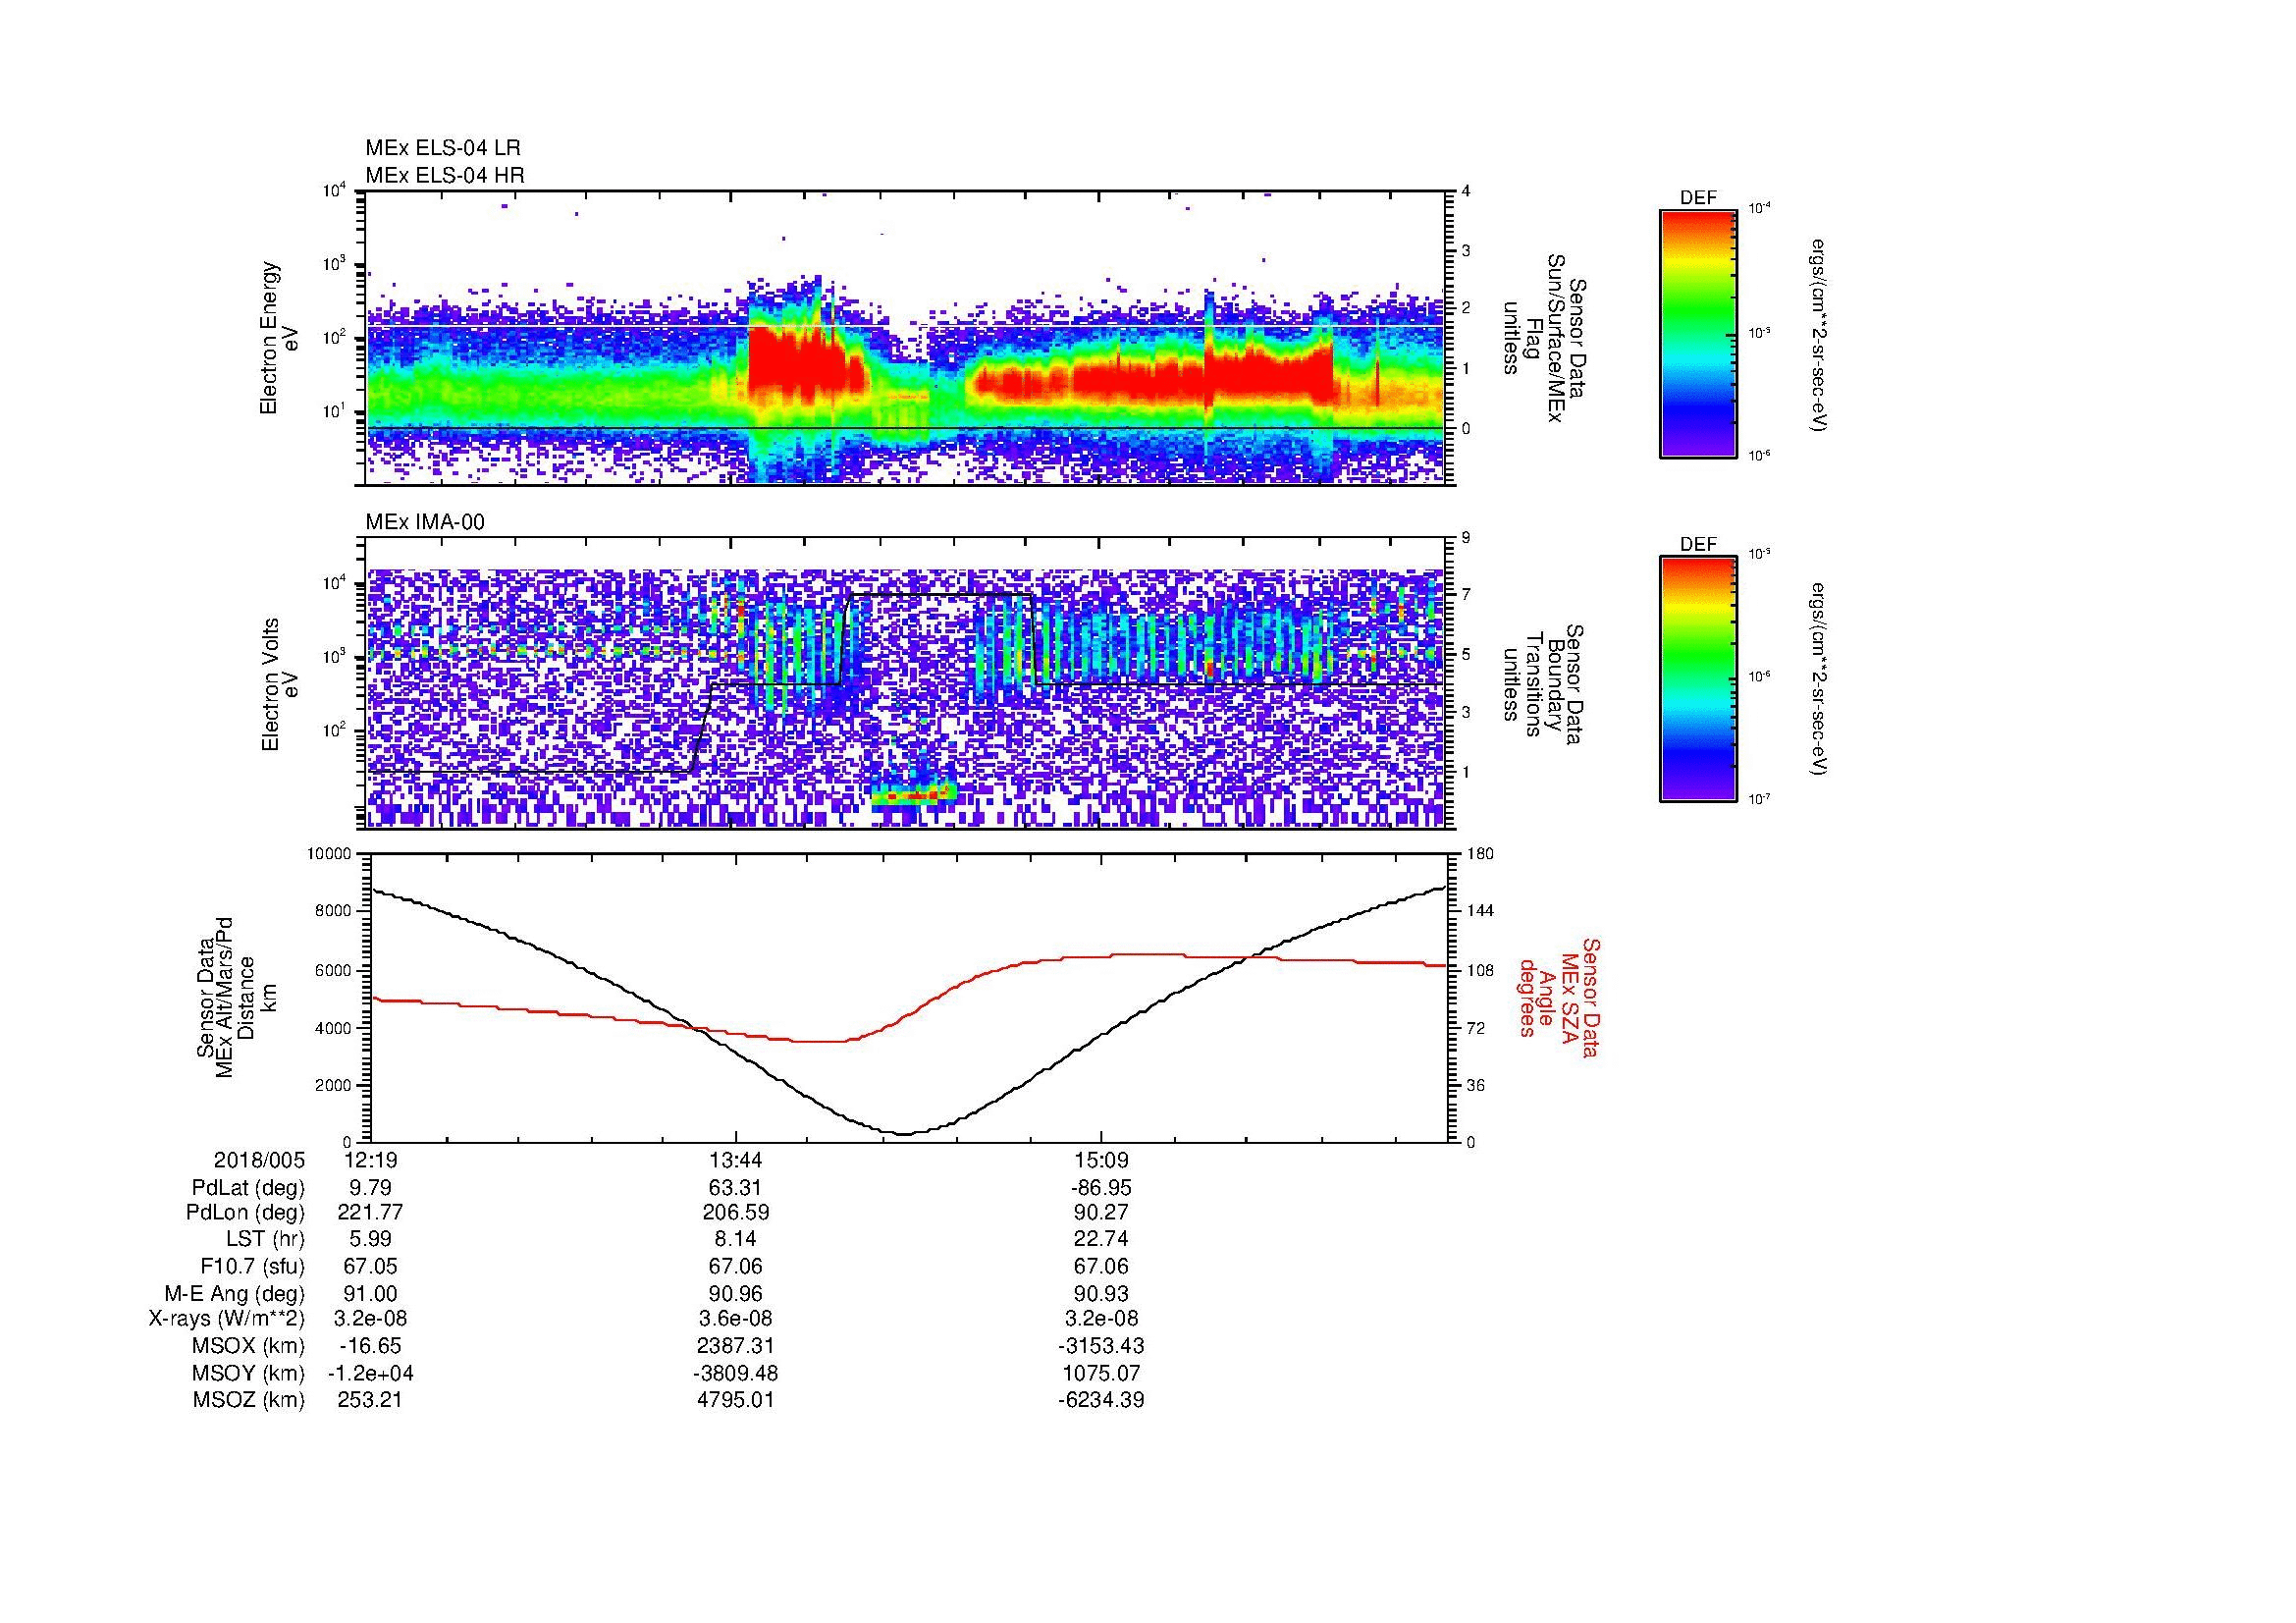Click the 'MSOY (km)' row label
The height and width of the screenshot is (1623, 2296).
click(x=248, y=1373)
